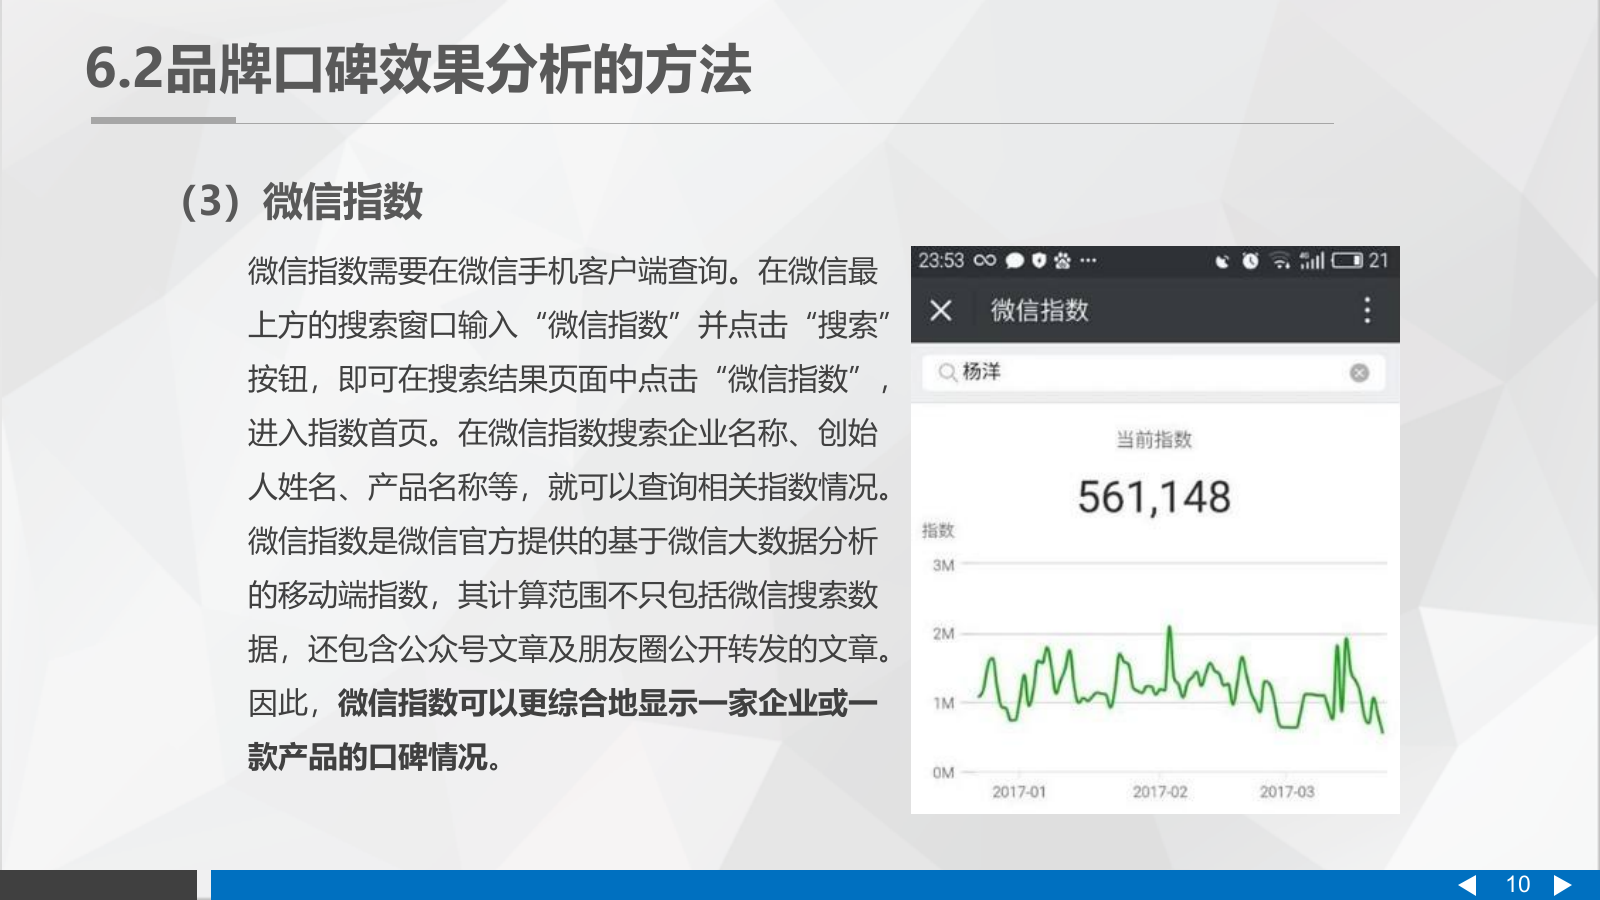This screenshot has height=900, width=1600.
Task: Tap the battery indicator icon
Action: tap(1349, 260)
